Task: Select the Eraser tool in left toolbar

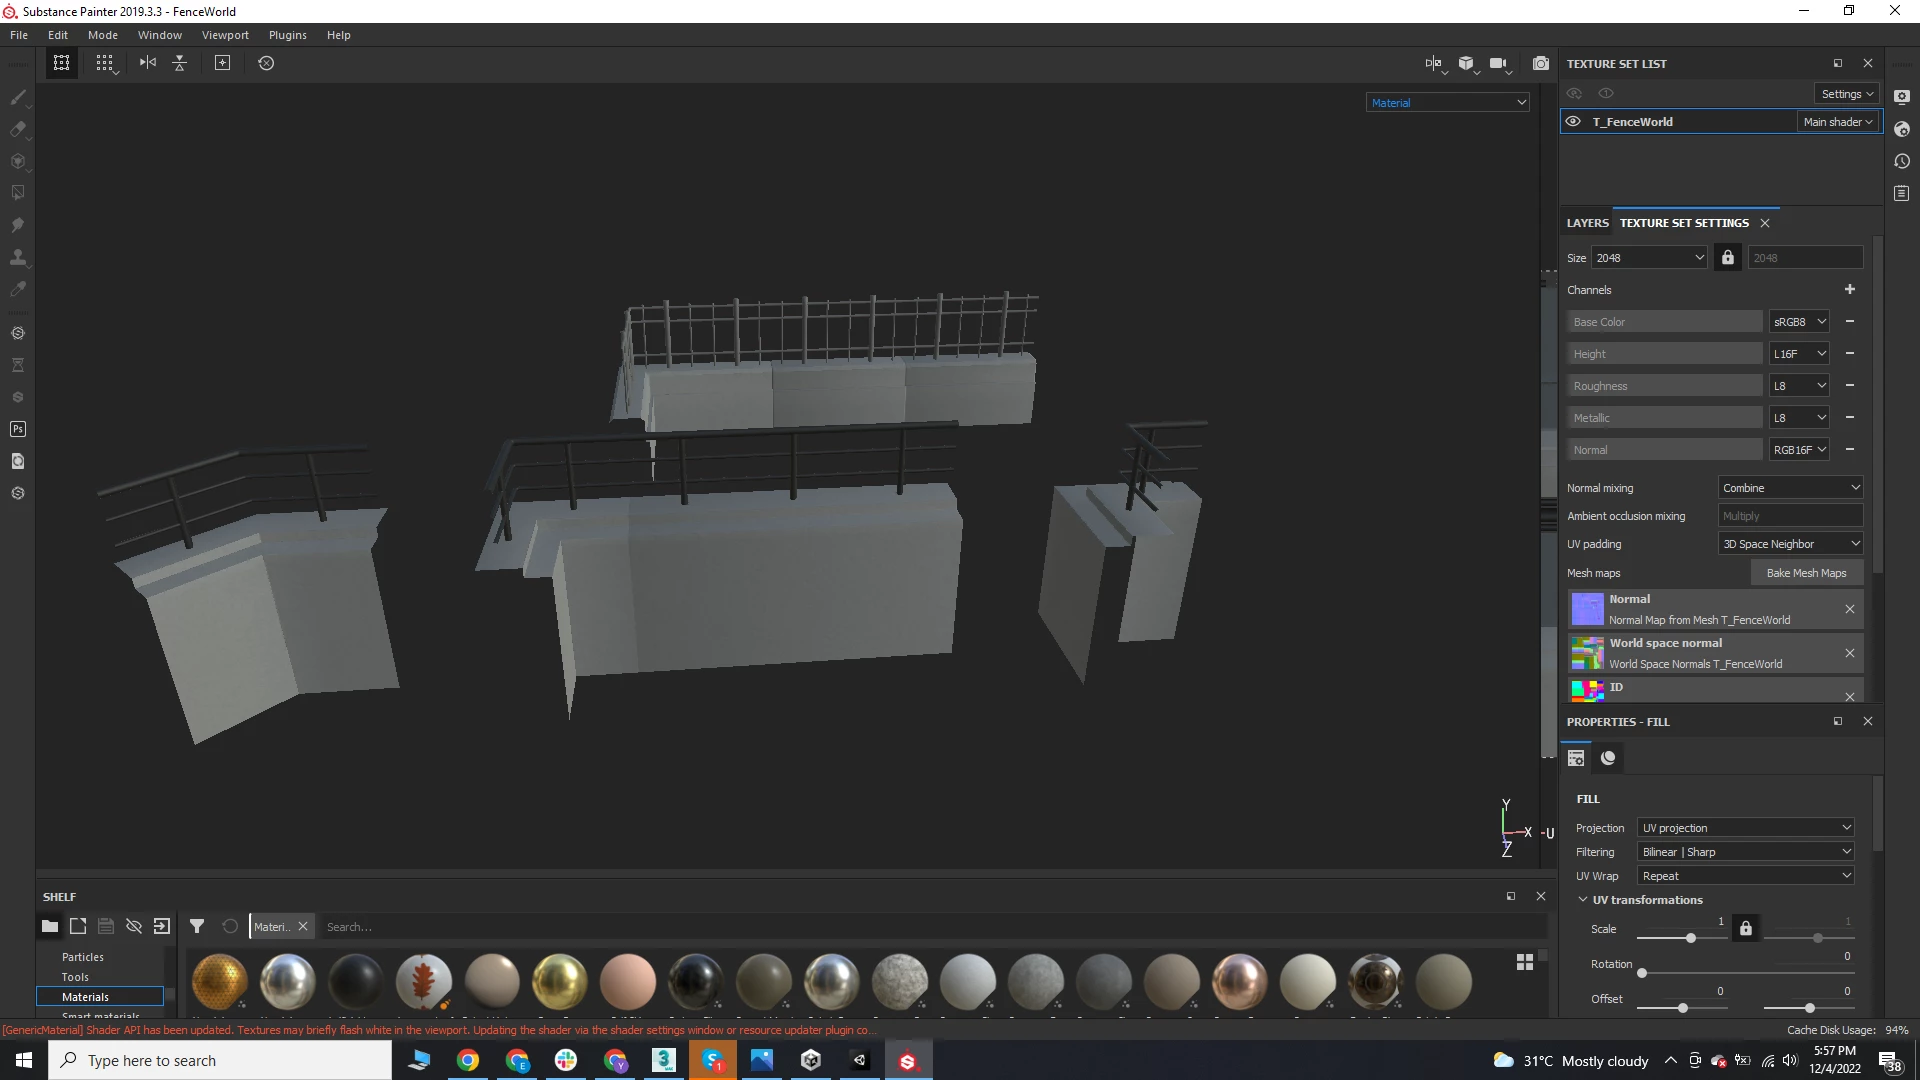Action: click(18, 129)
